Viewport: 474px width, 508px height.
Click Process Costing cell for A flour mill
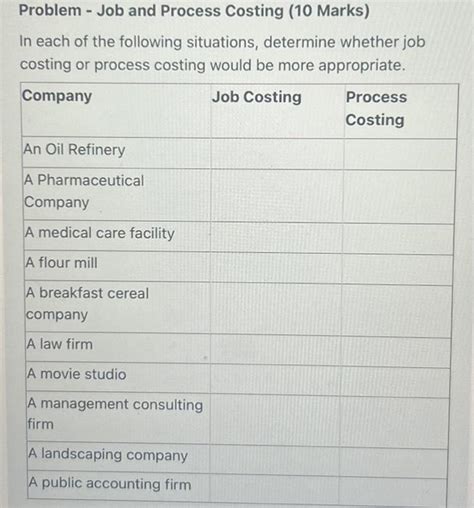(397, 269)
